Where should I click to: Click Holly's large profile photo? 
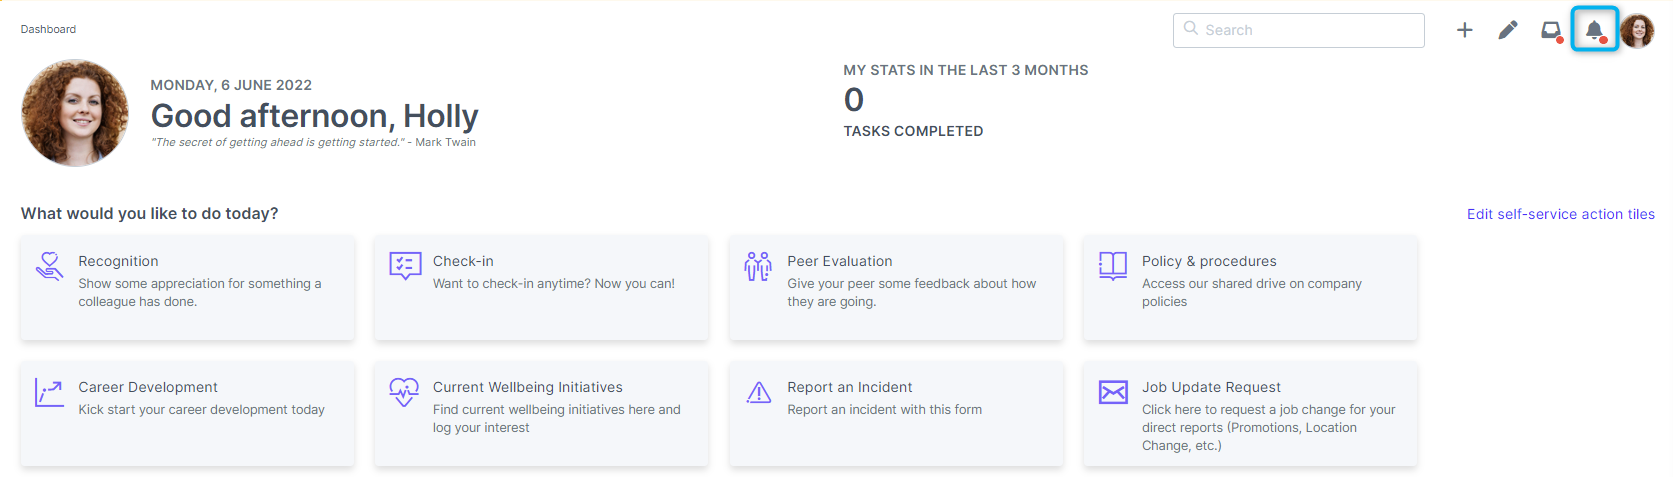[x=75, y=113]
